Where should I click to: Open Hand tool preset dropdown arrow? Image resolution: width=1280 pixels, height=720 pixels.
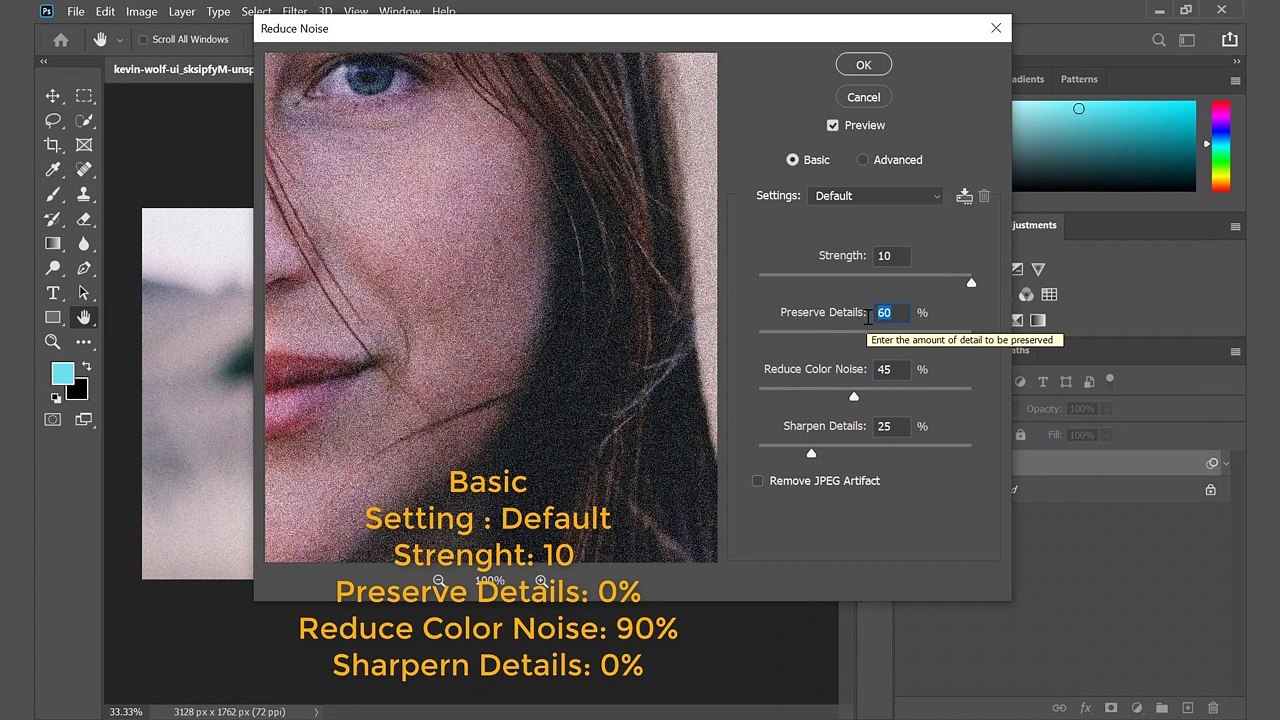tap(120, 40)
